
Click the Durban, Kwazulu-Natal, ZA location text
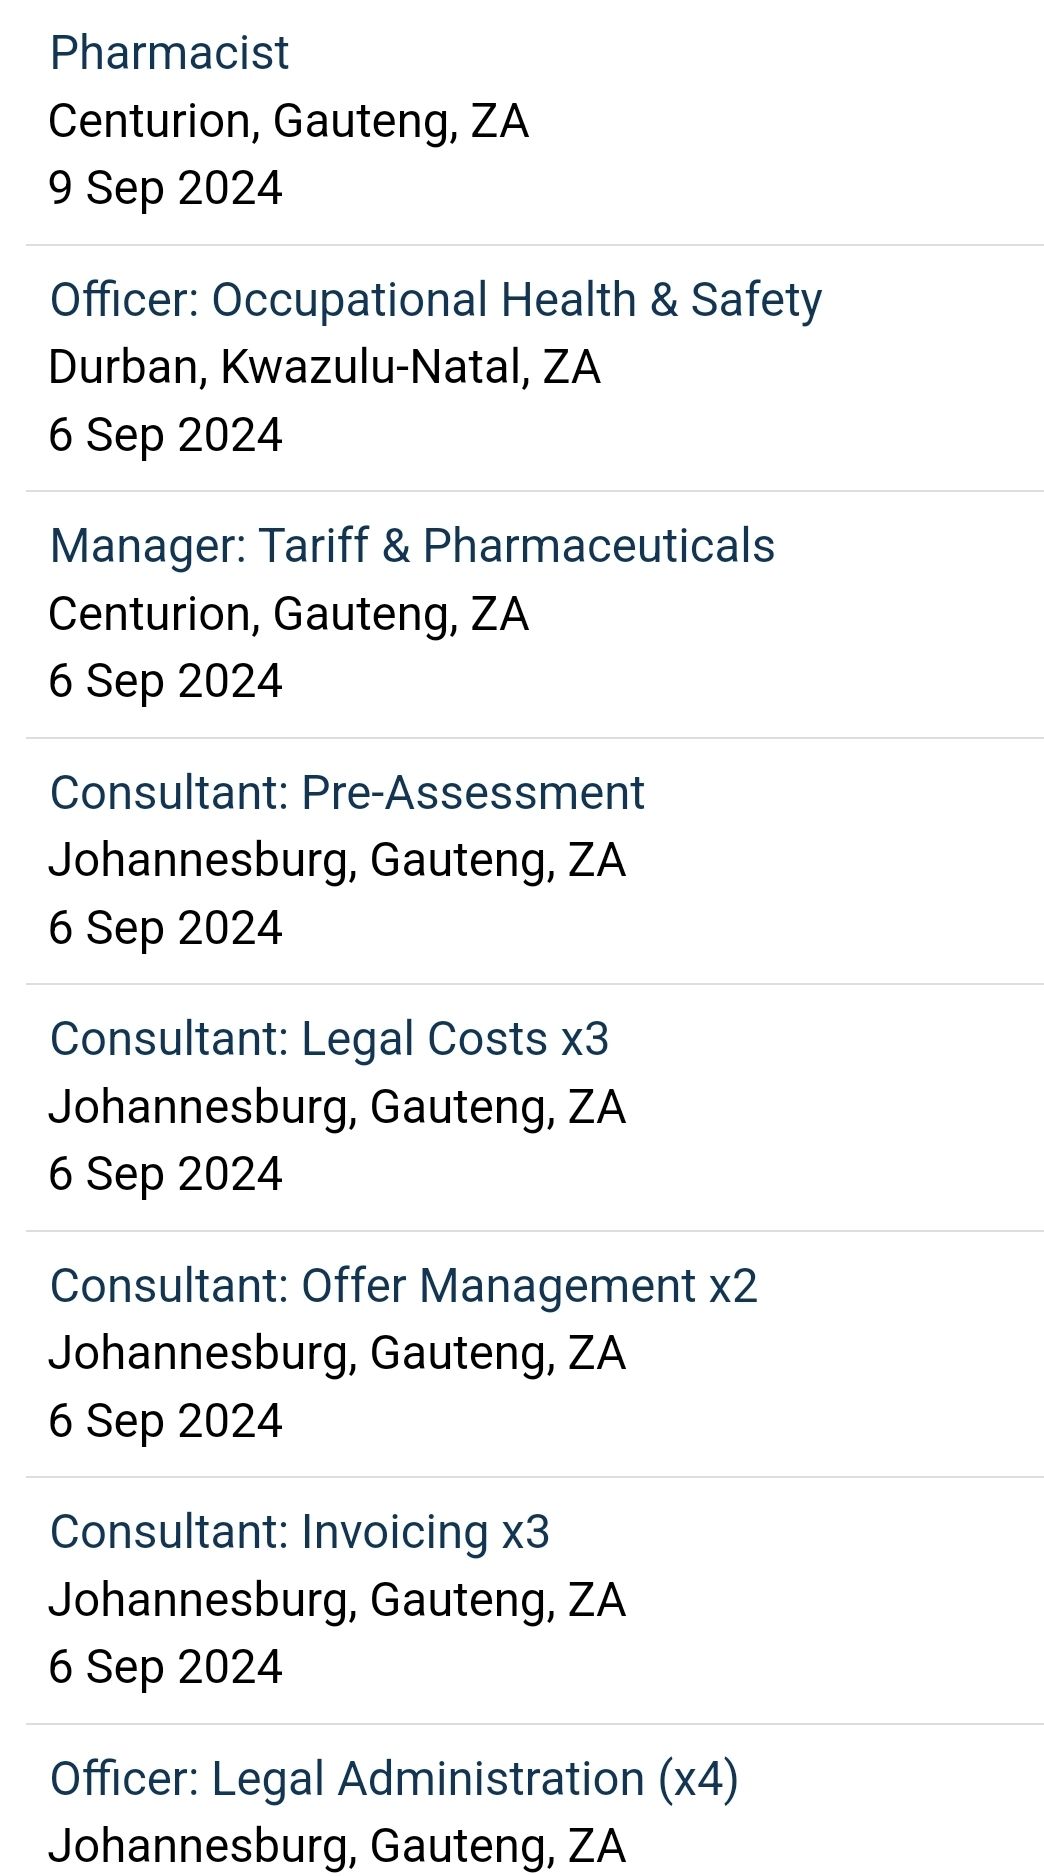(x=324, y=367)
